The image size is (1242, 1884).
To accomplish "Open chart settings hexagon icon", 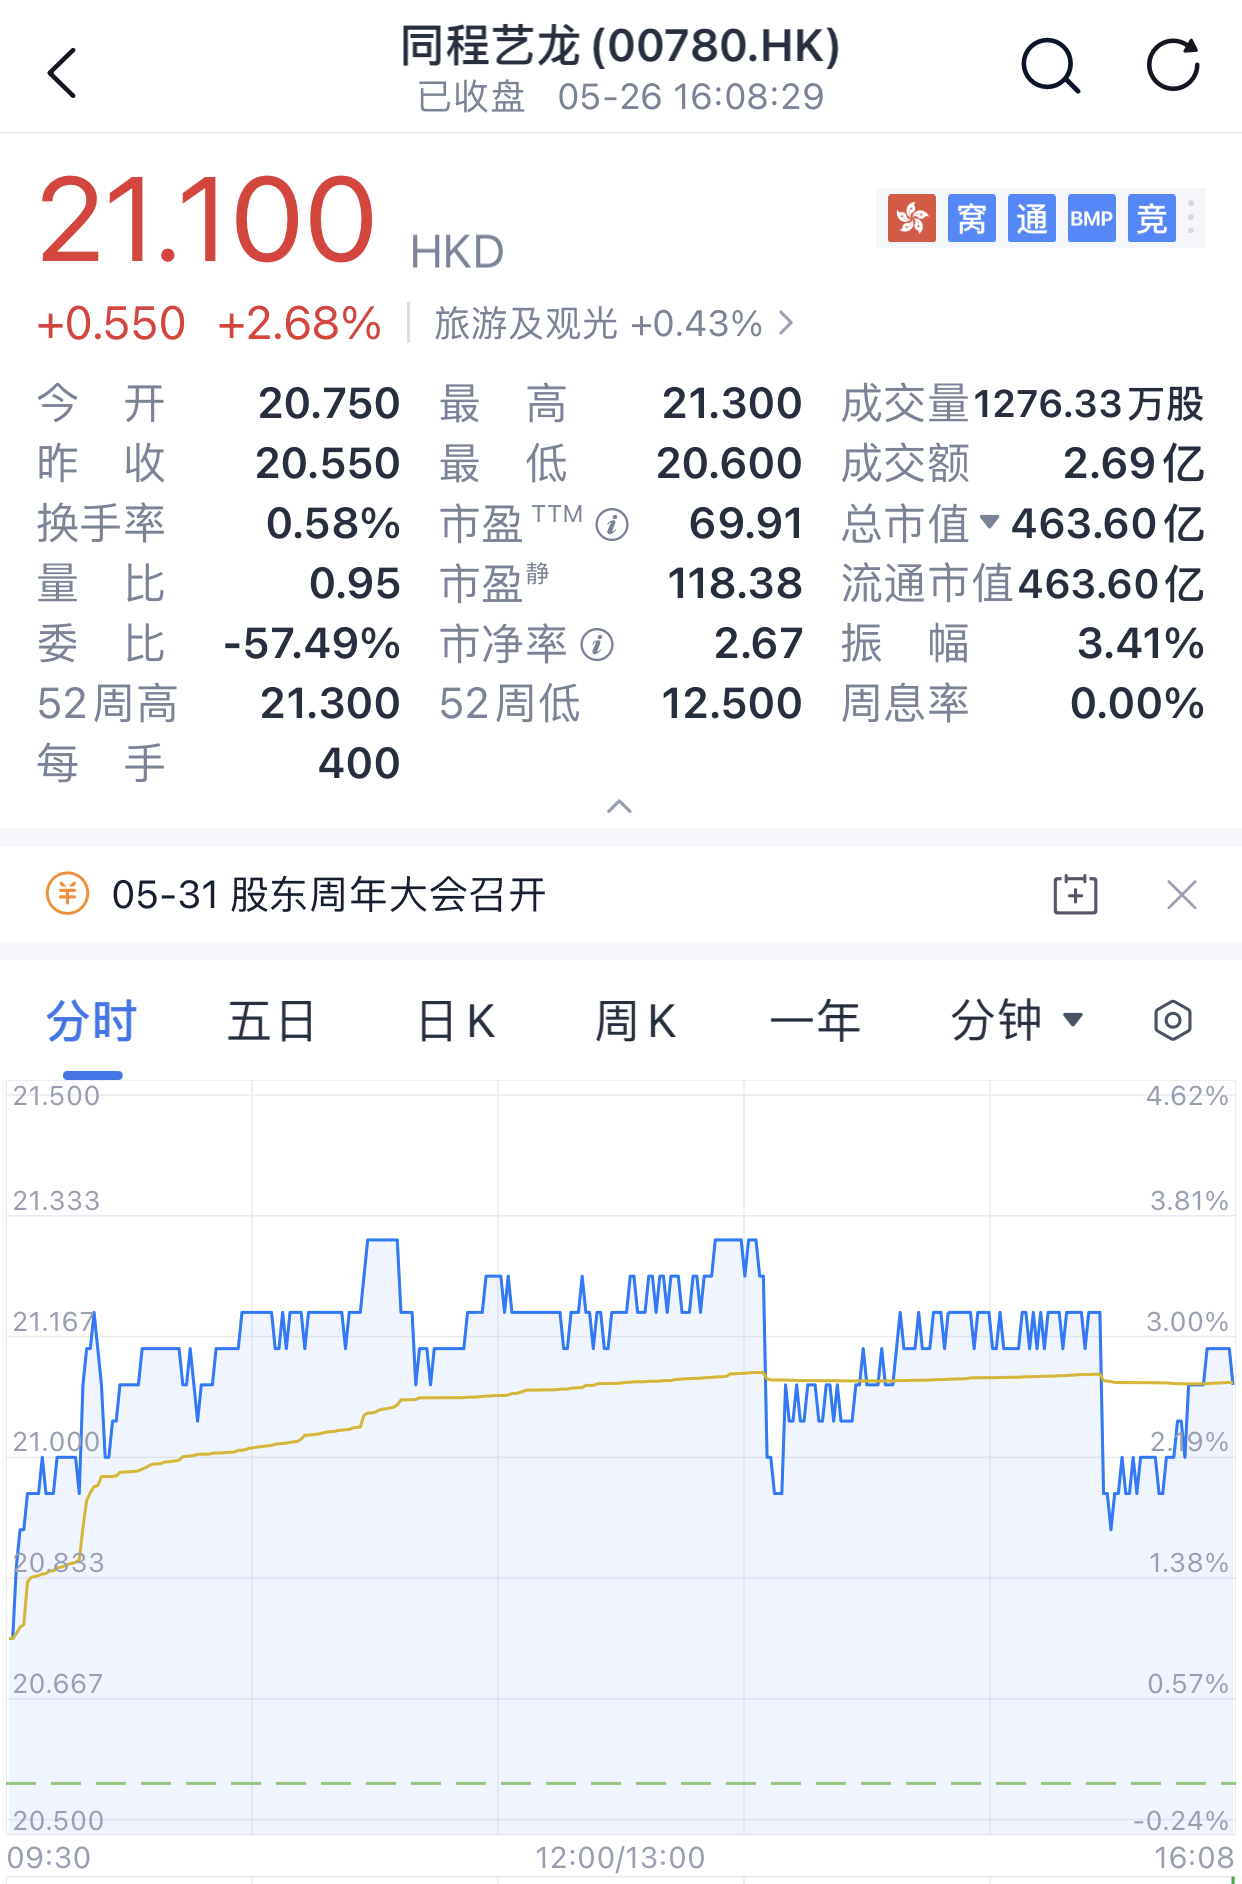I will click(x=1172, y=1021).
